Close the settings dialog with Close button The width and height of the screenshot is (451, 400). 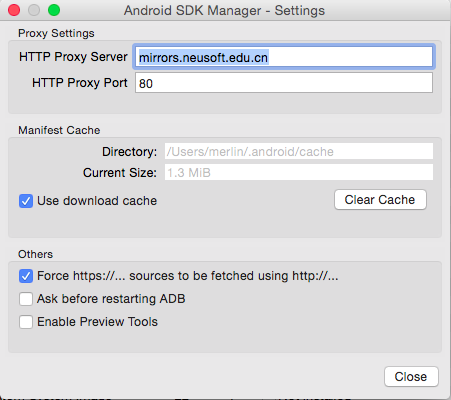click(x=411, y=377)
